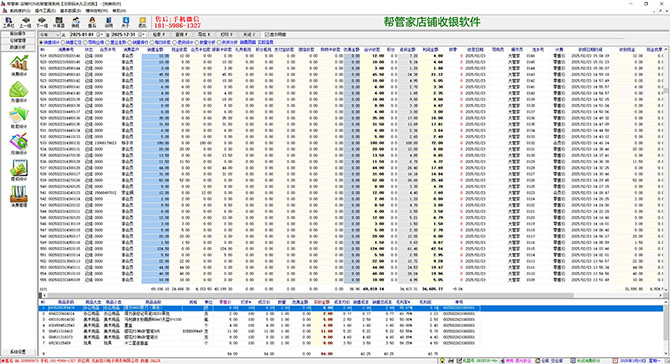The image size is (670, 364).
Task: Click the lightbulb icon in status bar
Action: click(x=442, y=361)
